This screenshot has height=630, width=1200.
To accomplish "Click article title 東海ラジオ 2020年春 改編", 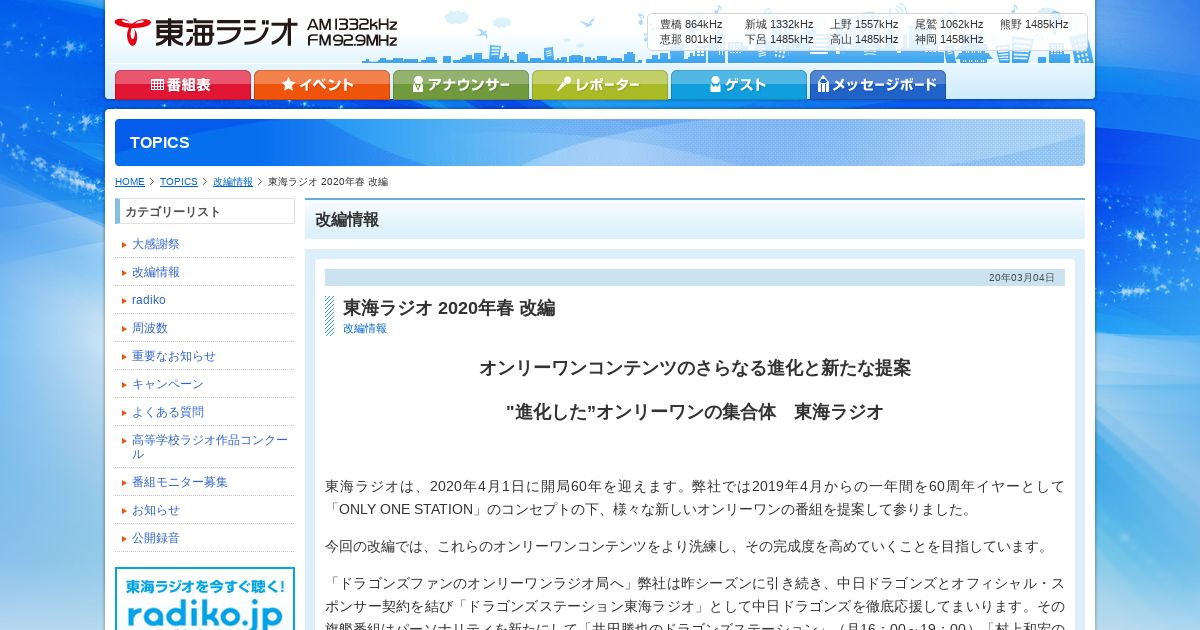I will pyautogui.click(x=449, y=308).
